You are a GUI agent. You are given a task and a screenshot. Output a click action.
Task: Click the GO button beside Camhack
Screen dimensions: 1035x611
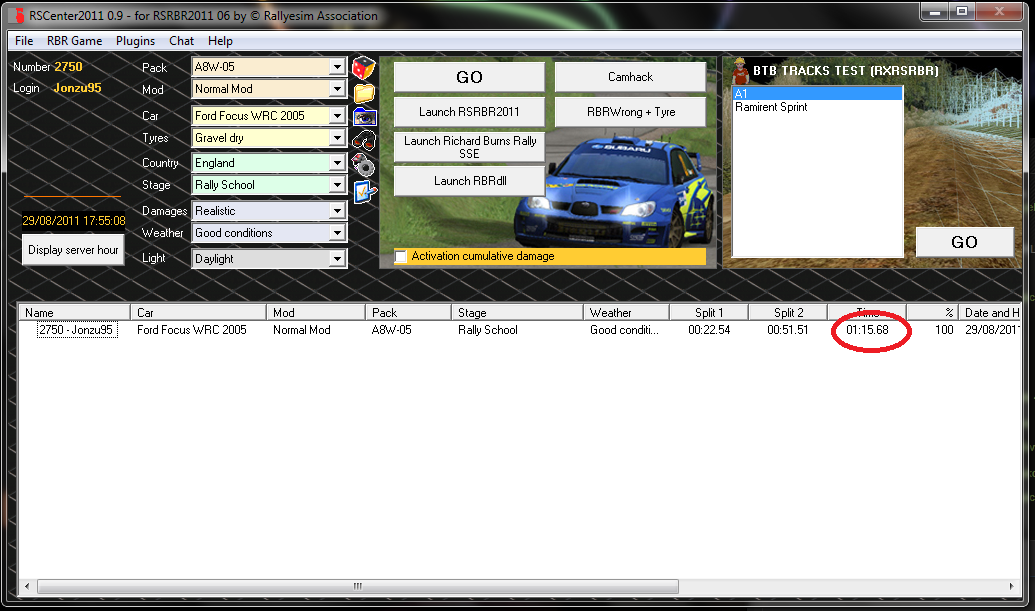click(x=469, y=77)
